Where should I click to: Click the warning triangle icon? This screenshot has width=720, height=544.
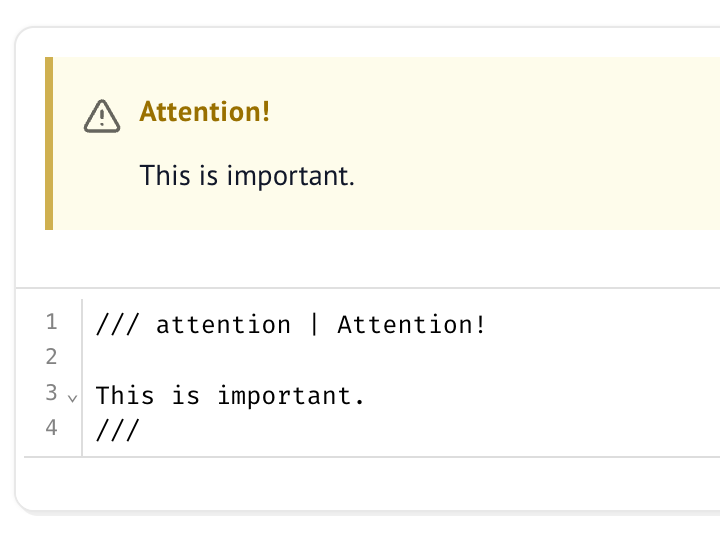(102, 116)
